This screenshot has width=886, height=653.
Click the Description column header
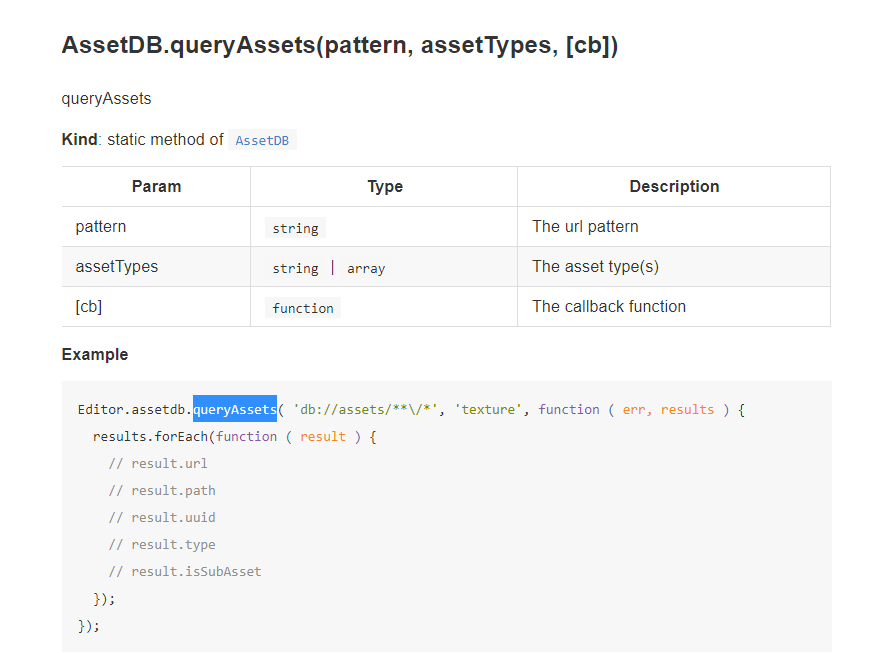[x=674, y=186]
